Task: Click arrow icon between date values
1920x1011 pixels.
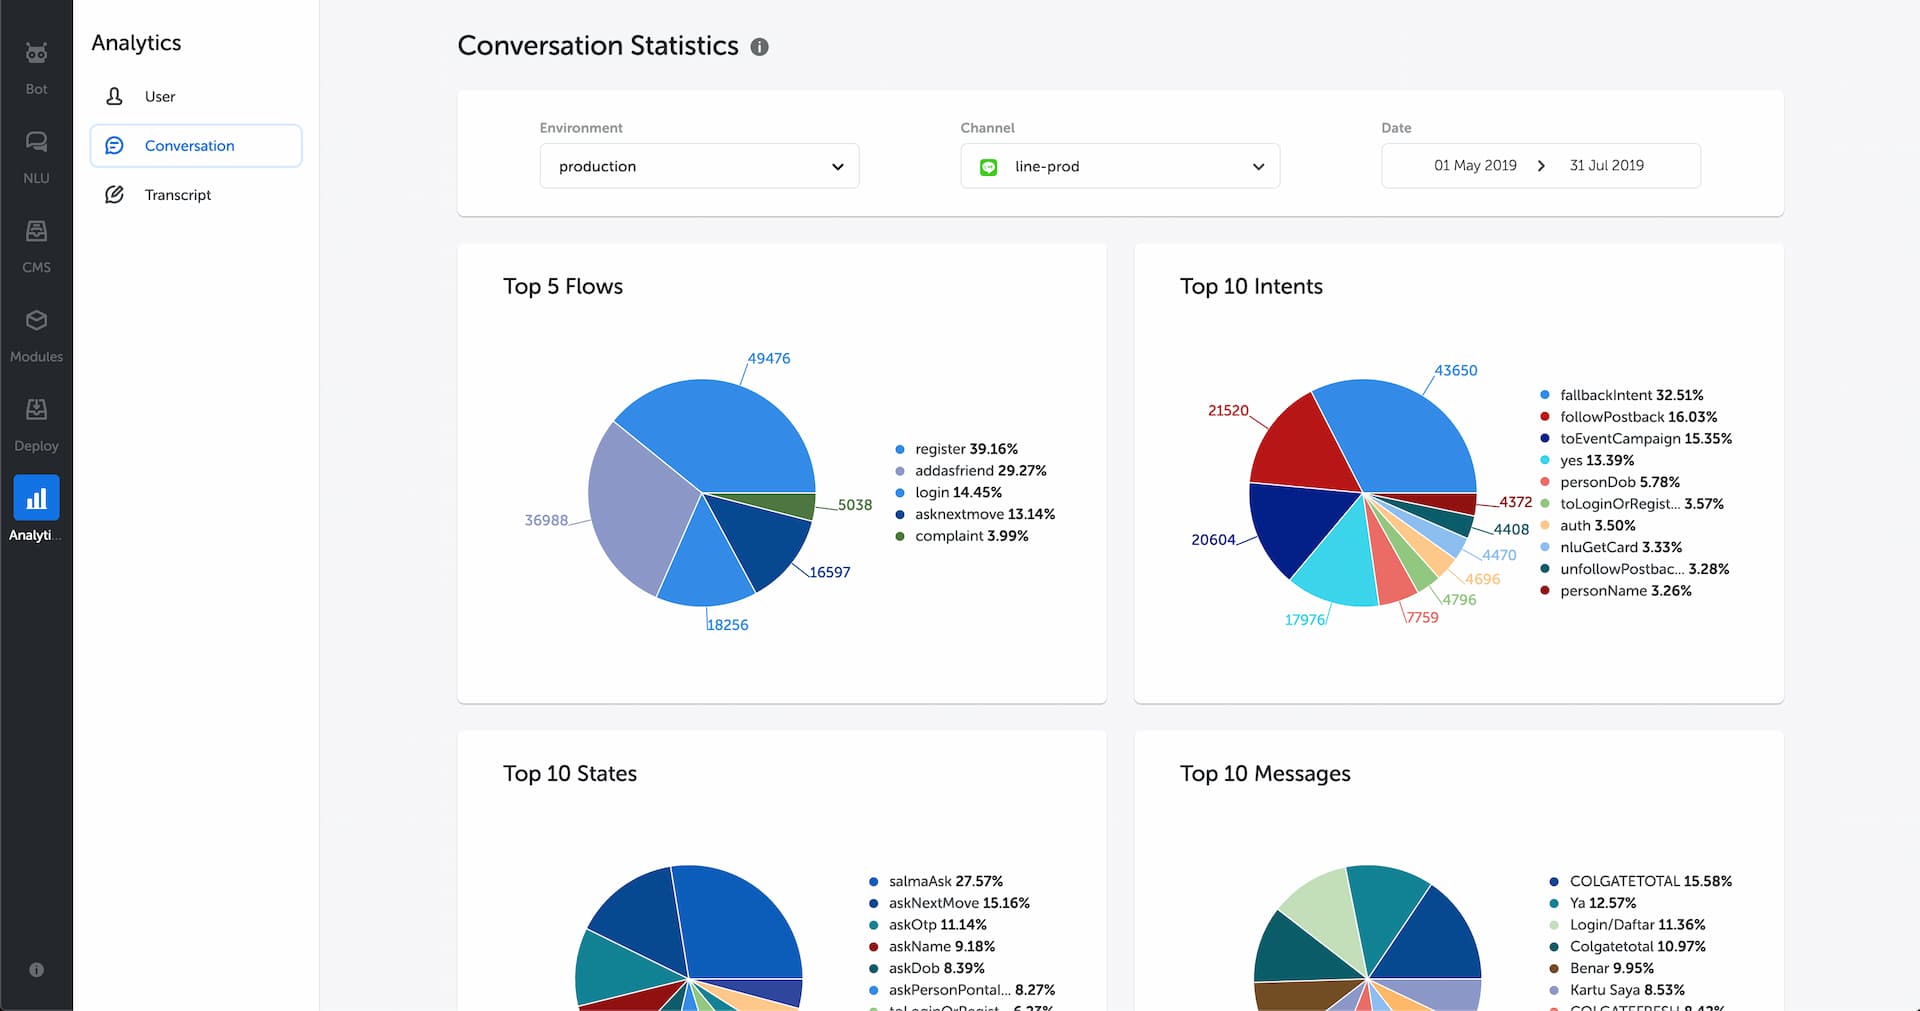Action: point(1541,166)
